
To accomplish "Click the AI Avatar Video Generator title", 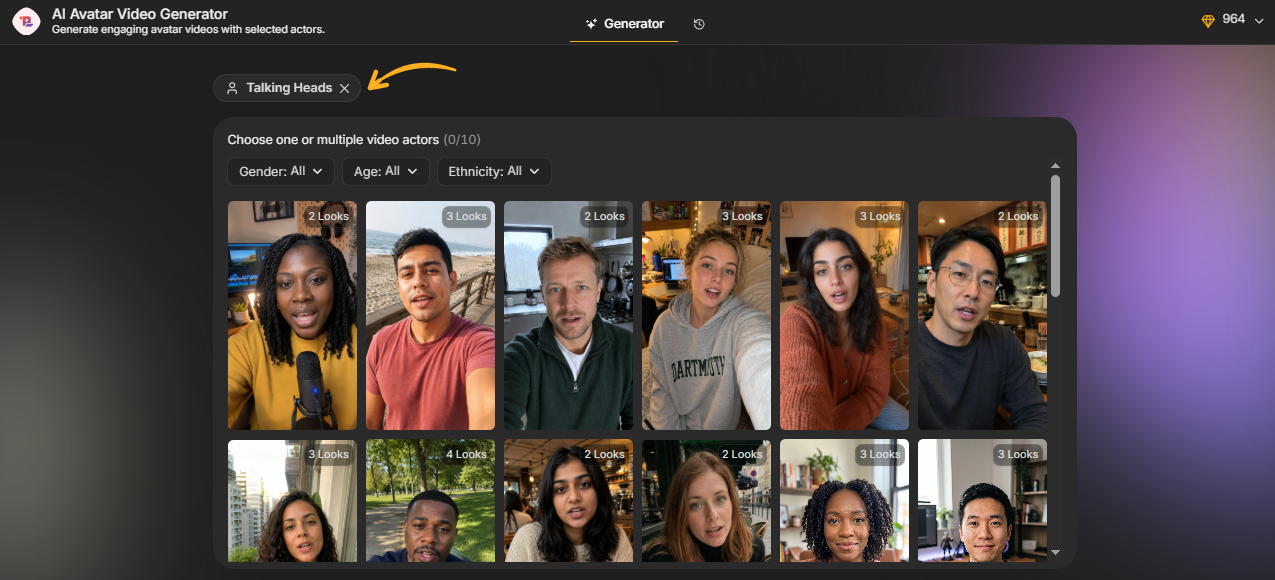I will [140, 14].
